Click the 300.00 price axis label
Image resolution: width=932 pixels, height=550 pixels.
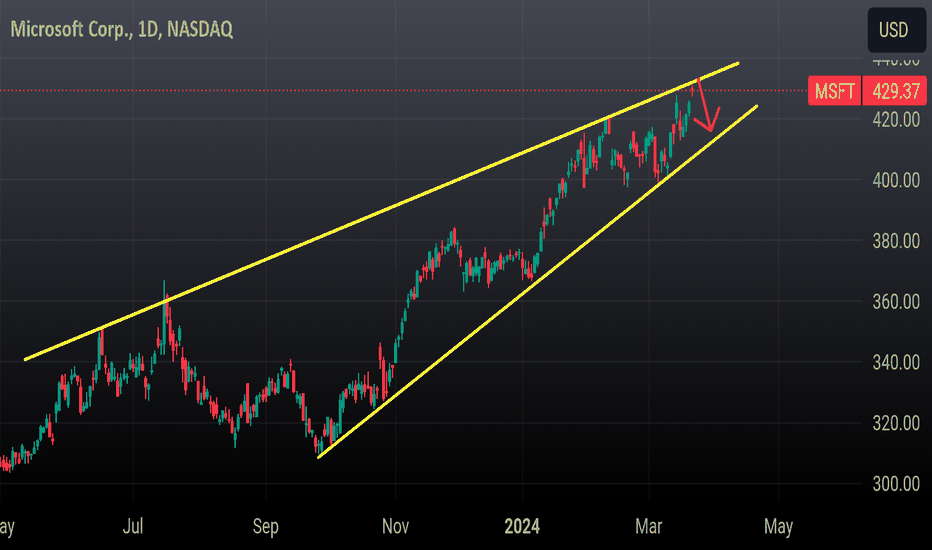pos(896,484)
